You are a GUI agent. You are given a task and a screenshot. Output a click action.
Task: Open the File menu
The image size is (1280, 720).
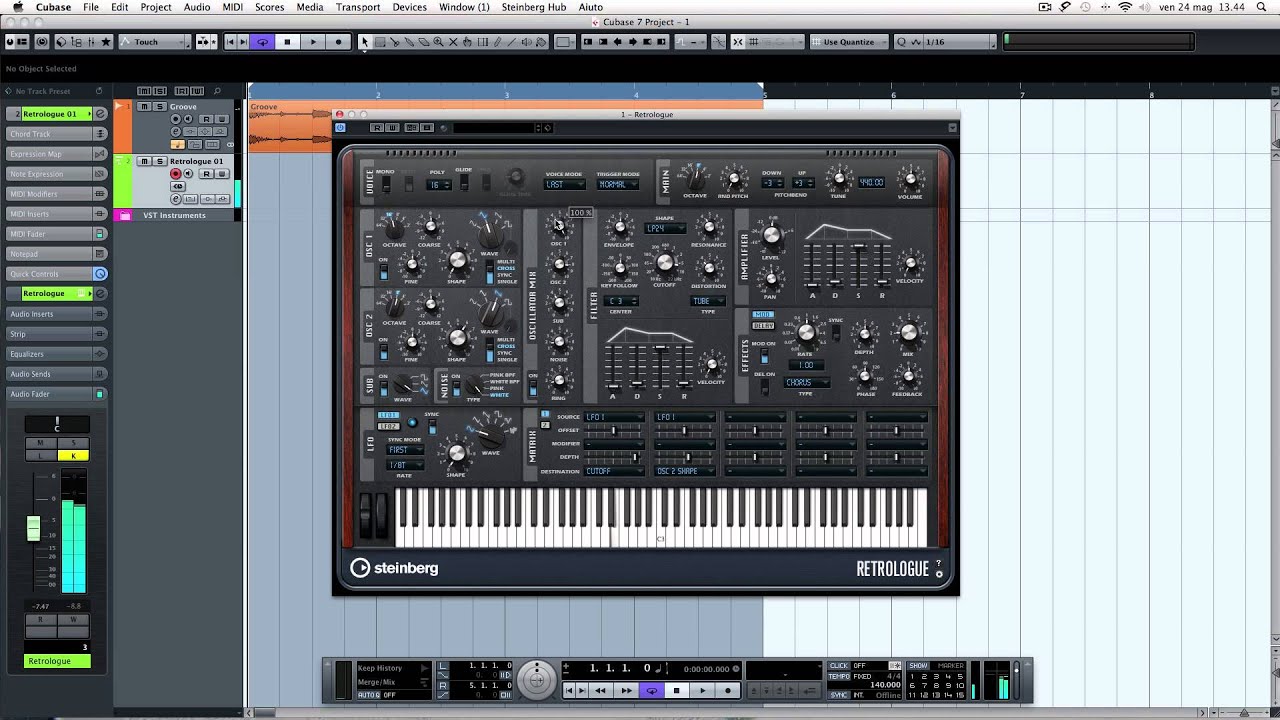(91, 7)
